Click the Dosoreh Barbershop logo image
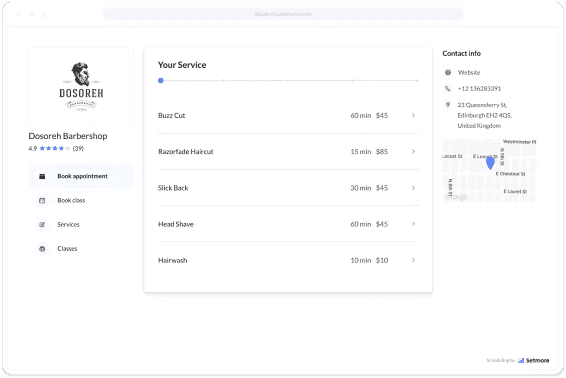The height and width of the screenshot is (378, 566). (x=81, y=87)
